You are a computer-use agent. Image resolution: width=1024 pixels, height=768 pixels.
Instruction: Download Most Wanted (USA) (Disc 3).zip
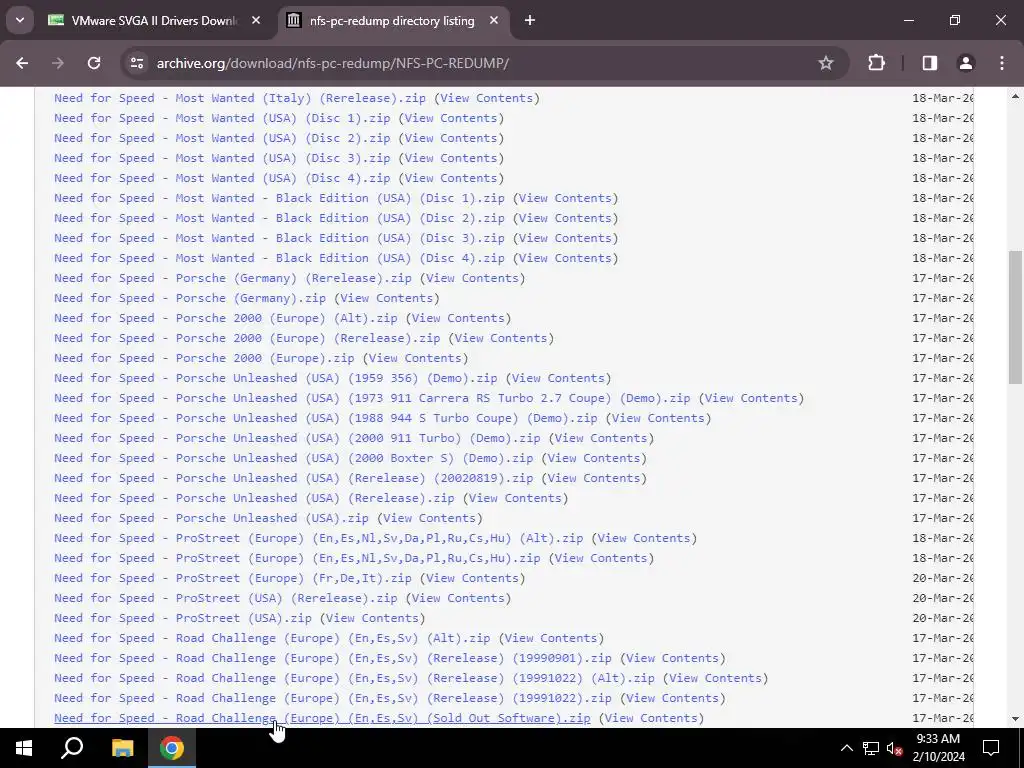pyautogui.click(x=222, y=158)
